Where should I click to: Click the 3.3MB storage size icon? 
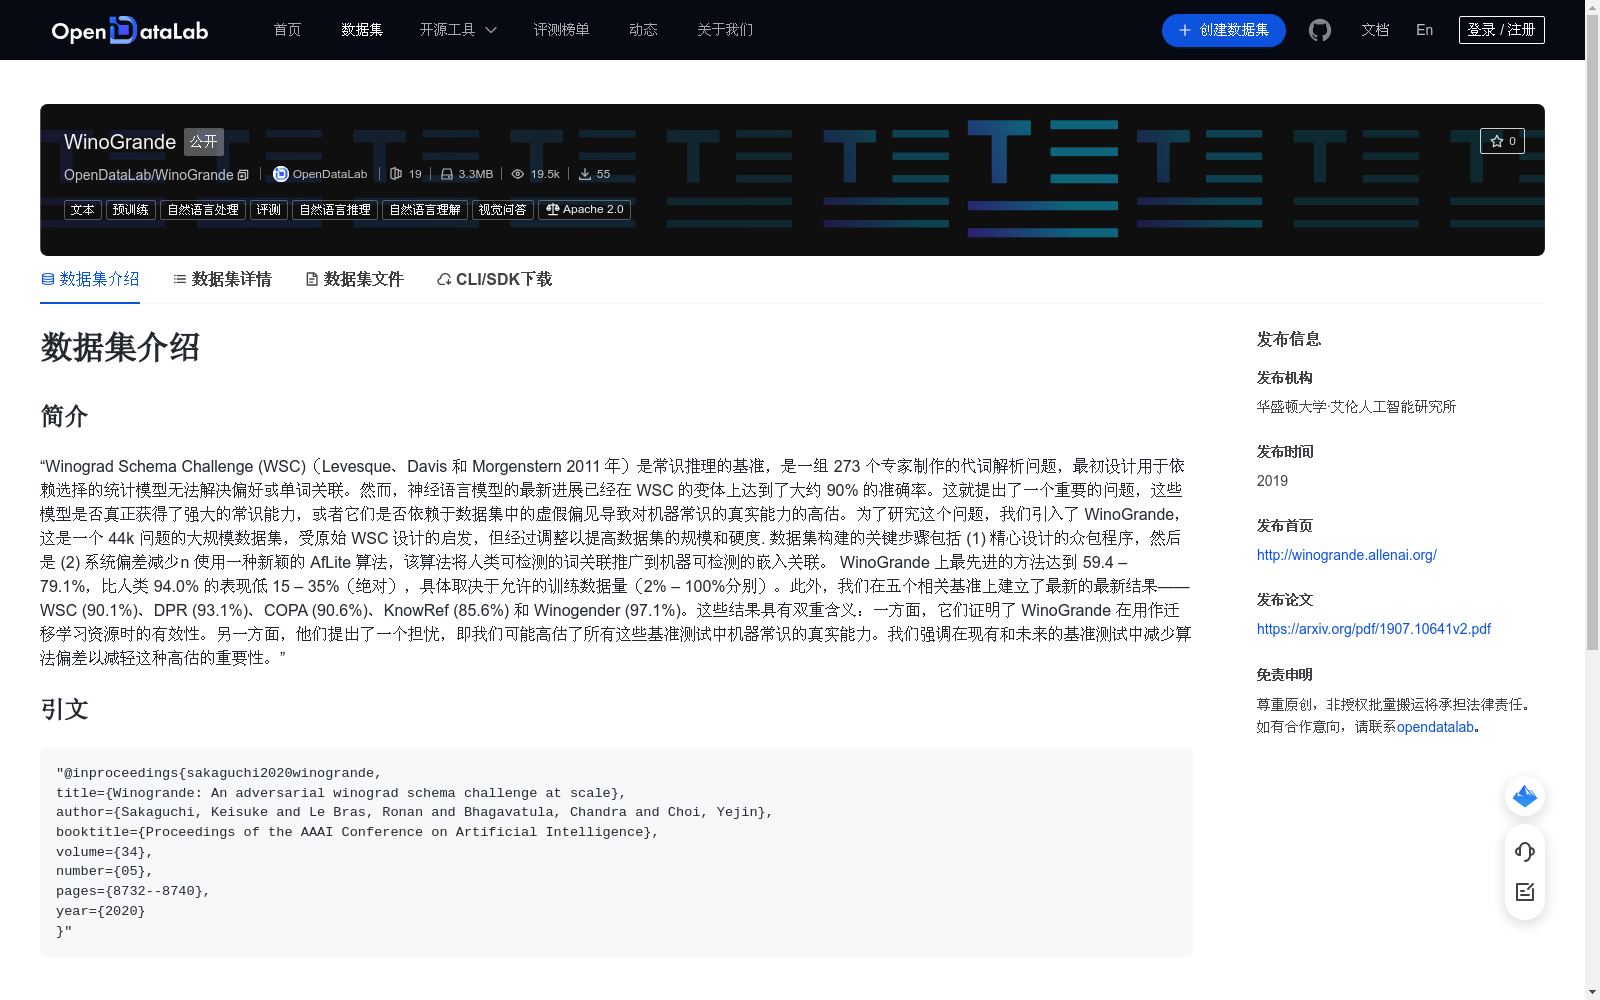pyautogui.click(x=447, y=174)
